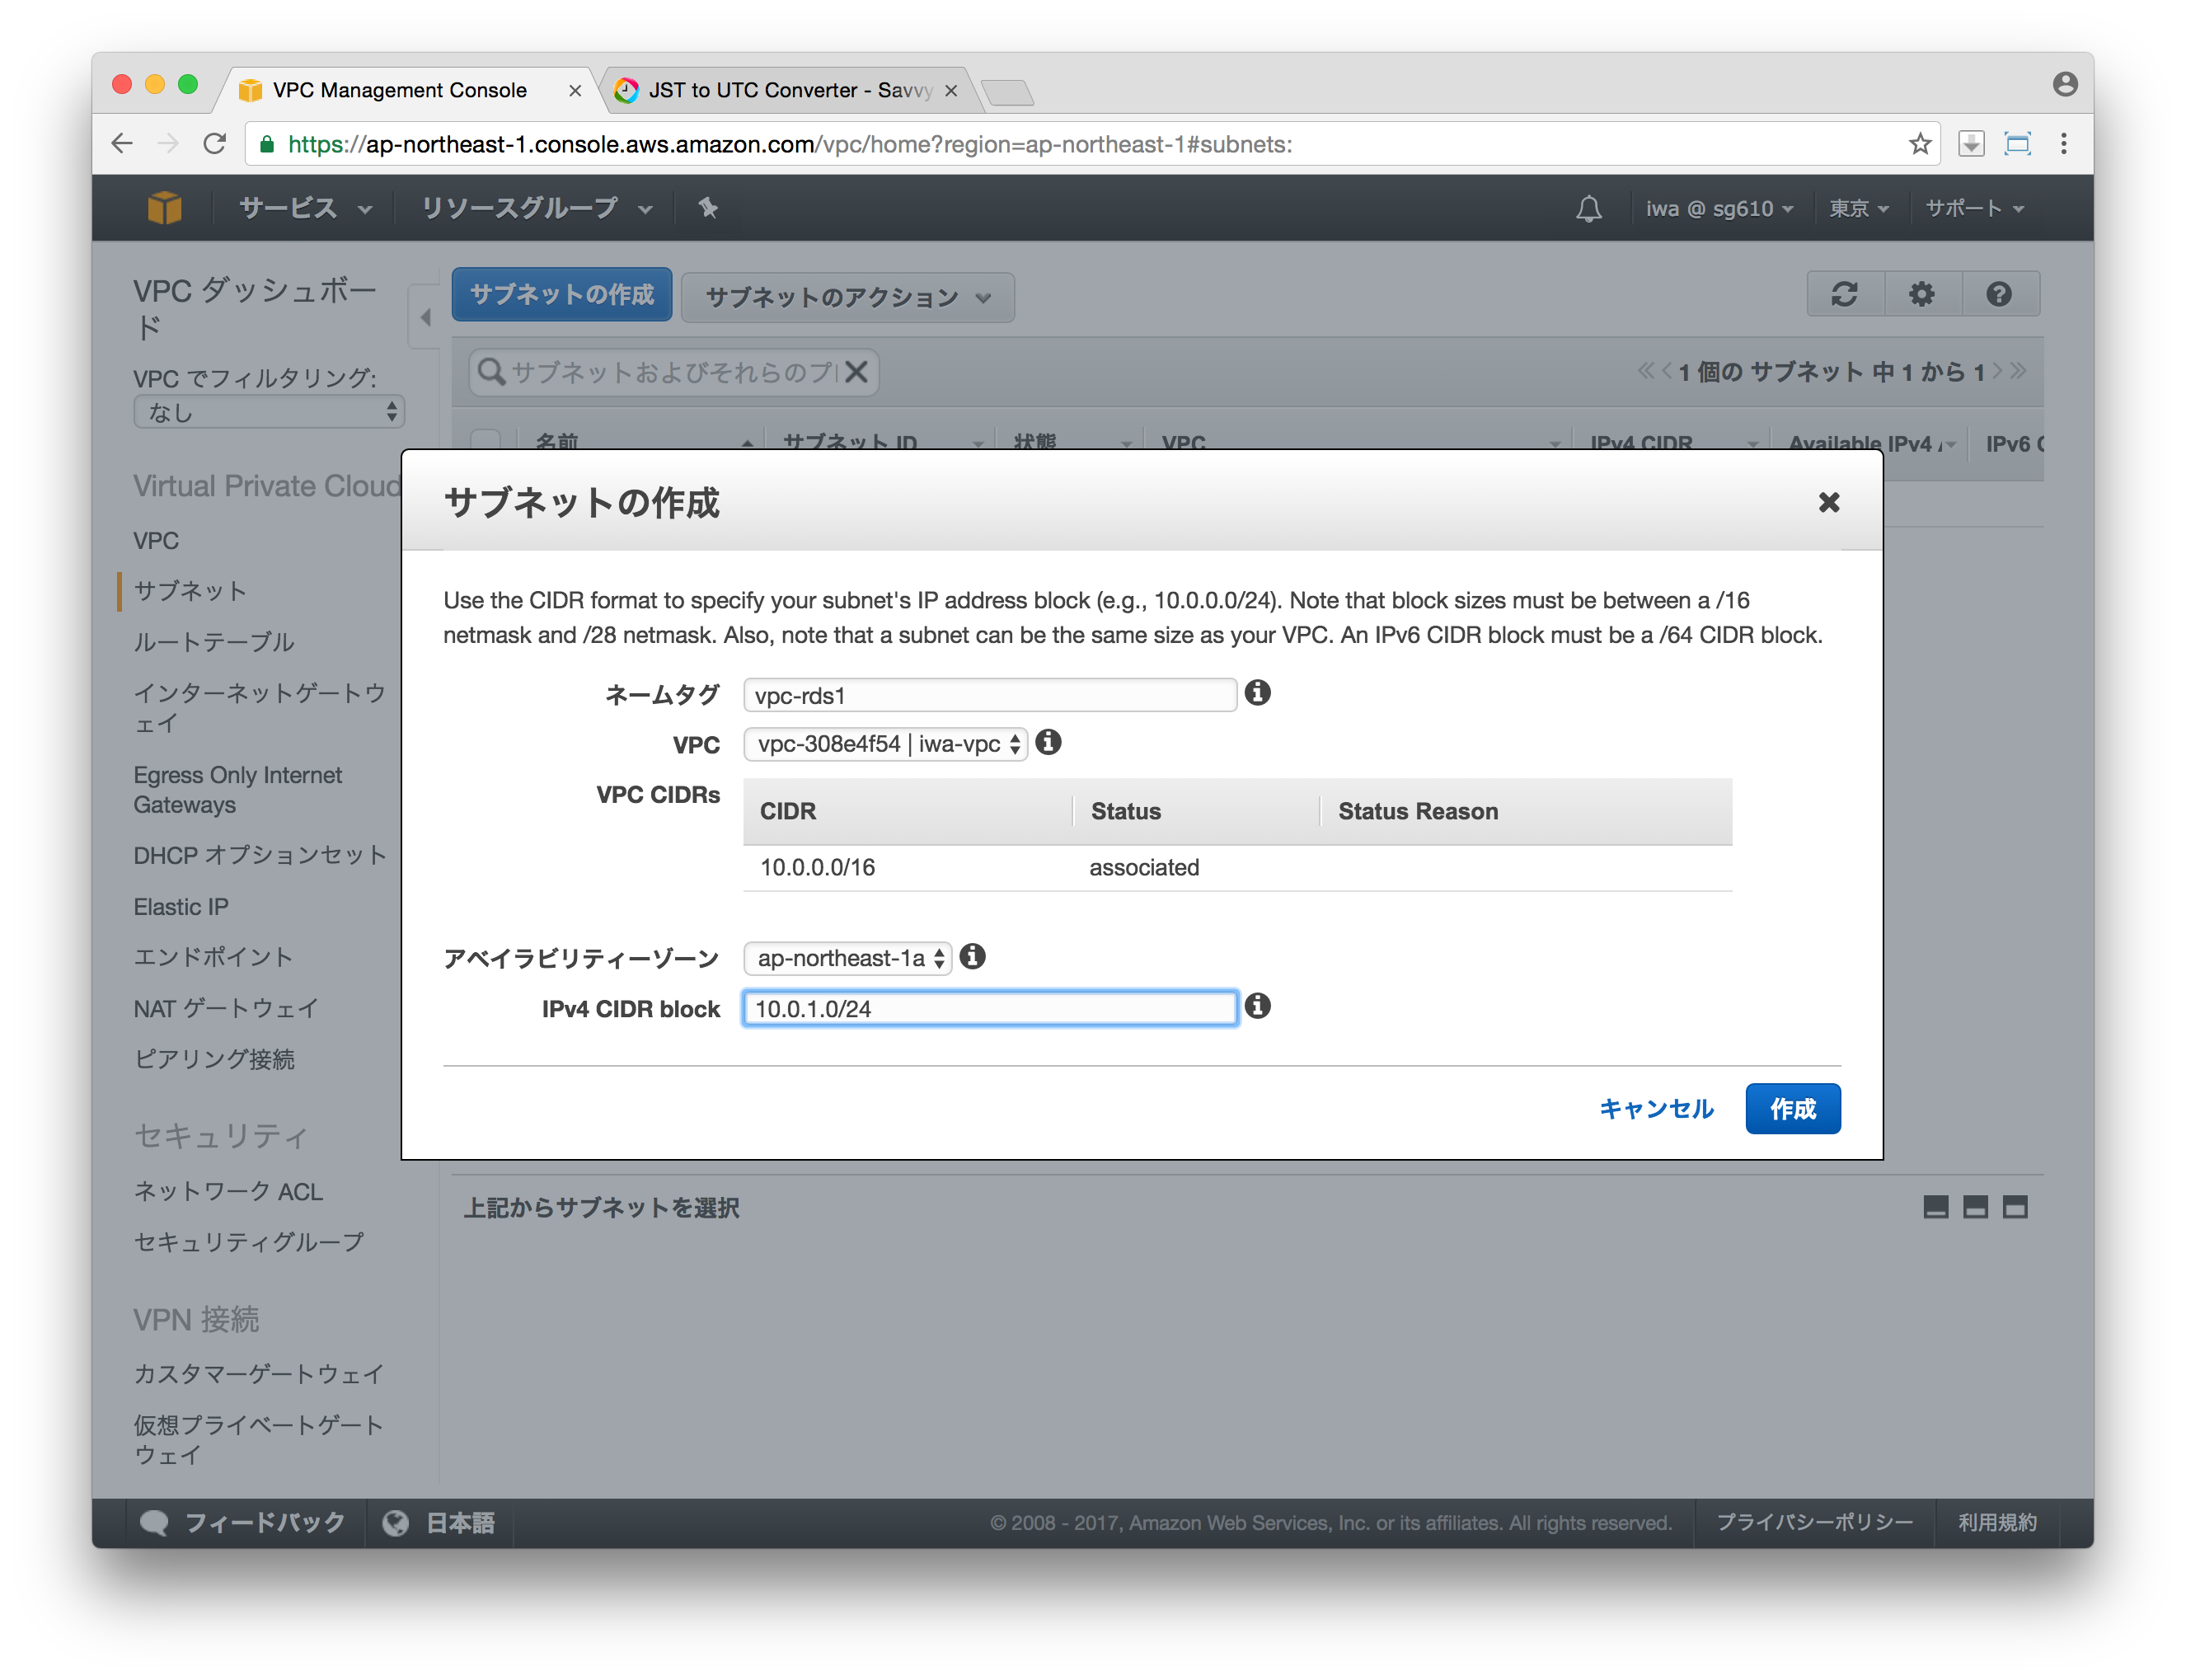Click the キャンセル link in the dialog
The width and height of the screenshot is (2186, 1680).
(x=1656, y=1108)
